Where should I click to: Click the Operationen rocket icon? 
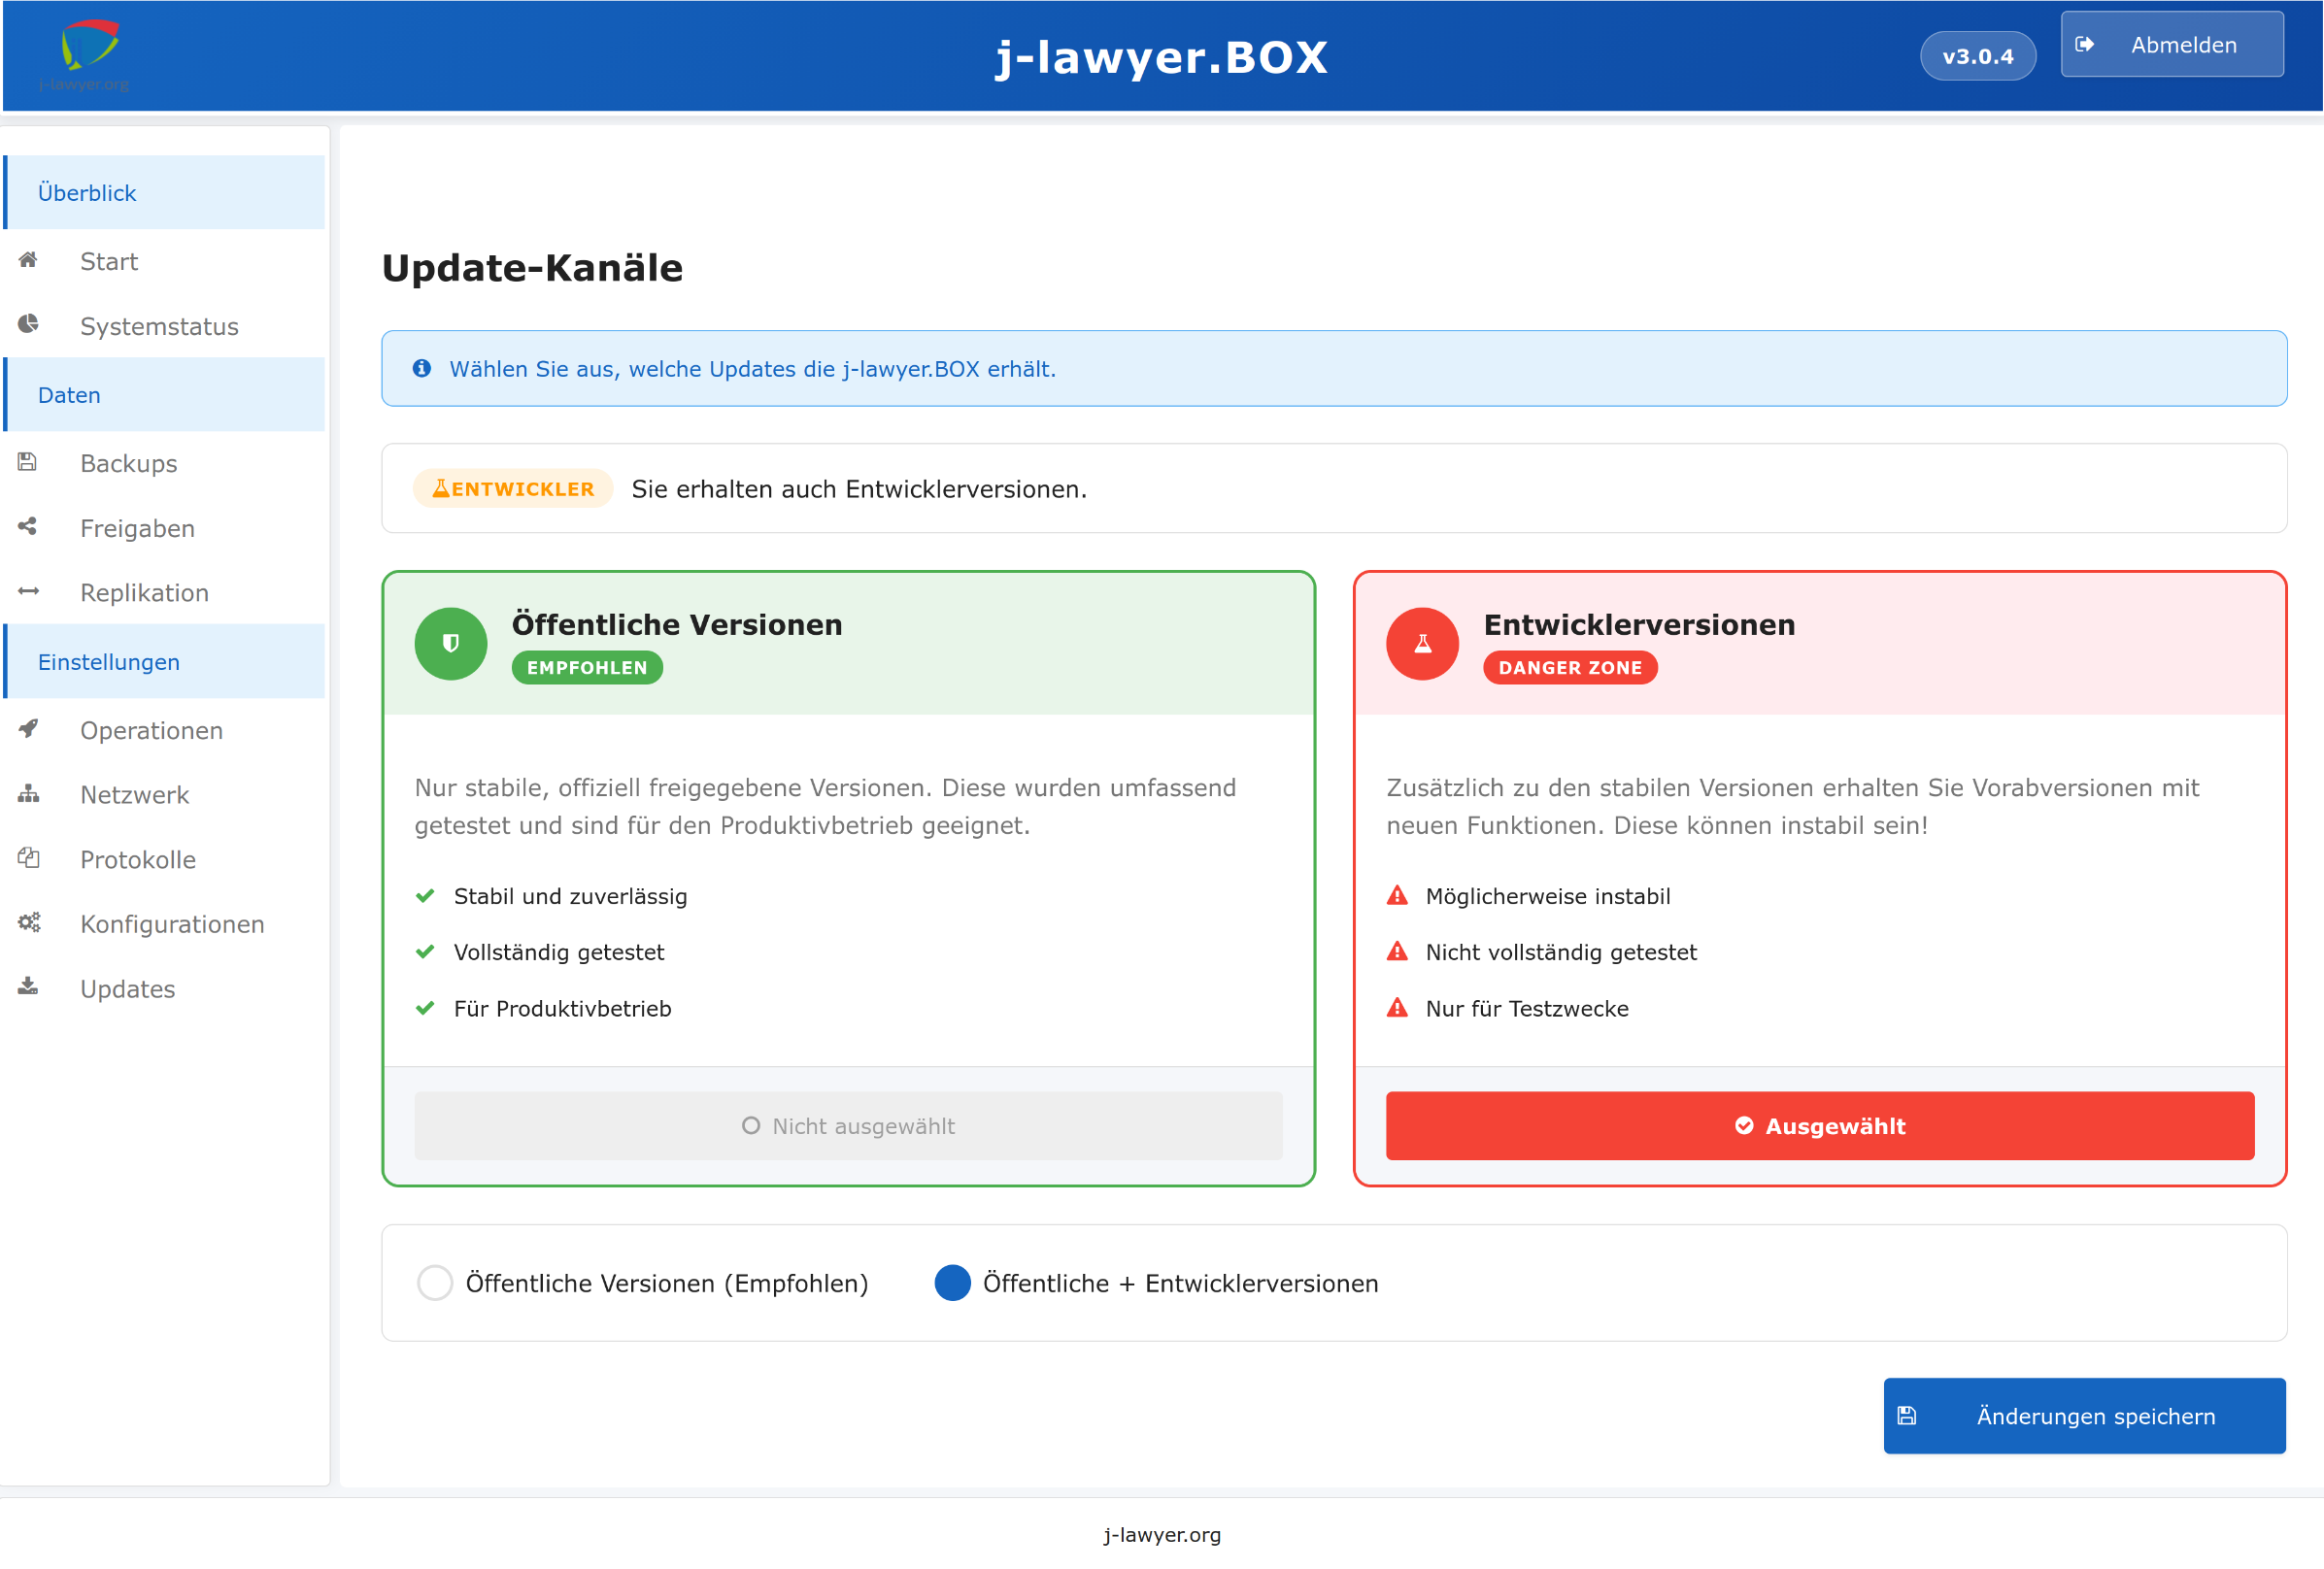[28, 729]
